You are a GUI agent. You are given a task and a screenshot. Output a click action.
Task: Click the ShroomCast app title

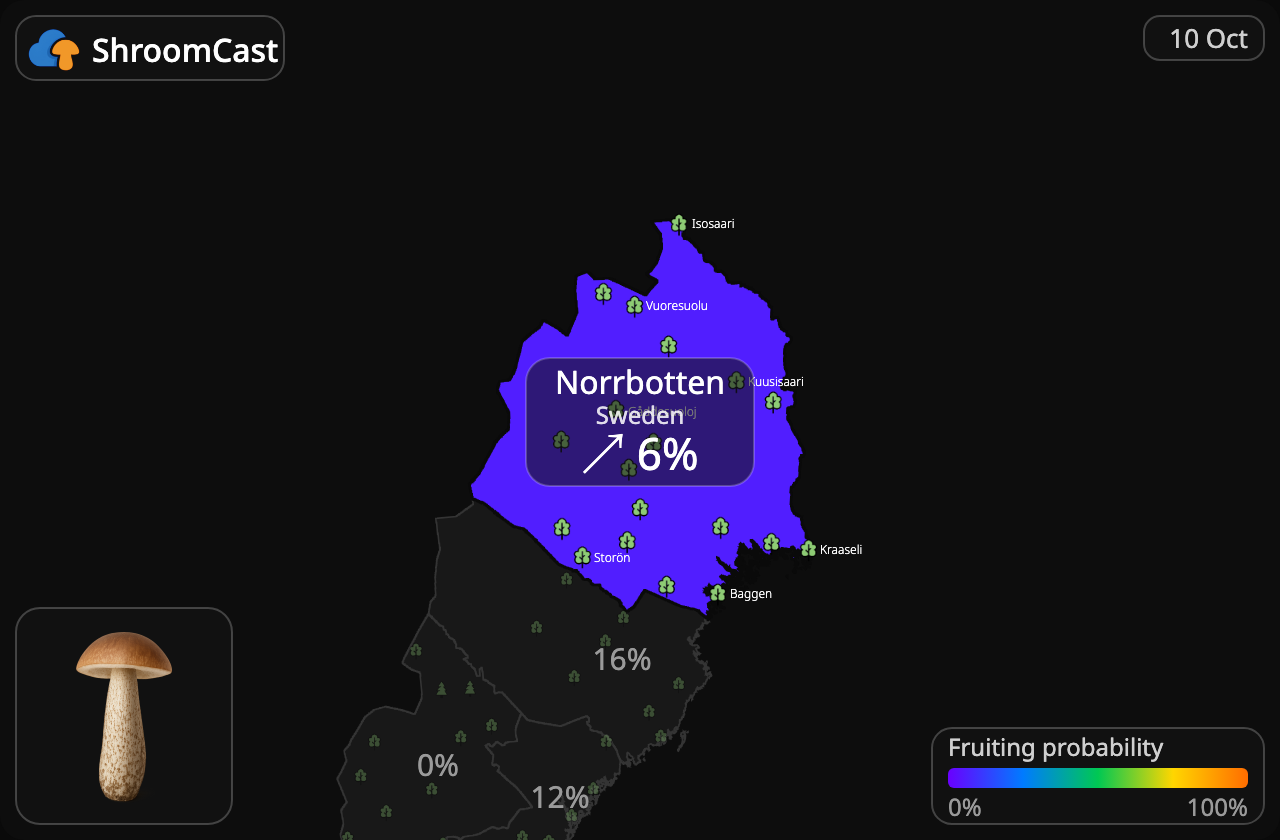click(185, 50)
